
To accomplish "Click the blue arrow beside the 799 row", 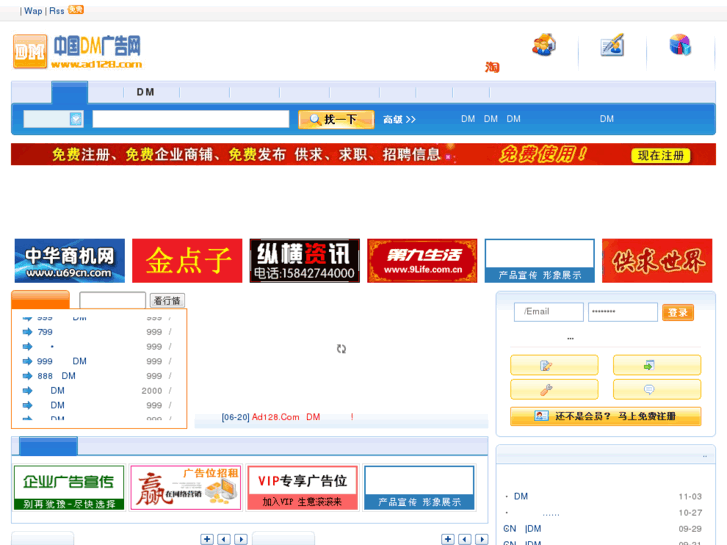I will (x=27, y=332).
